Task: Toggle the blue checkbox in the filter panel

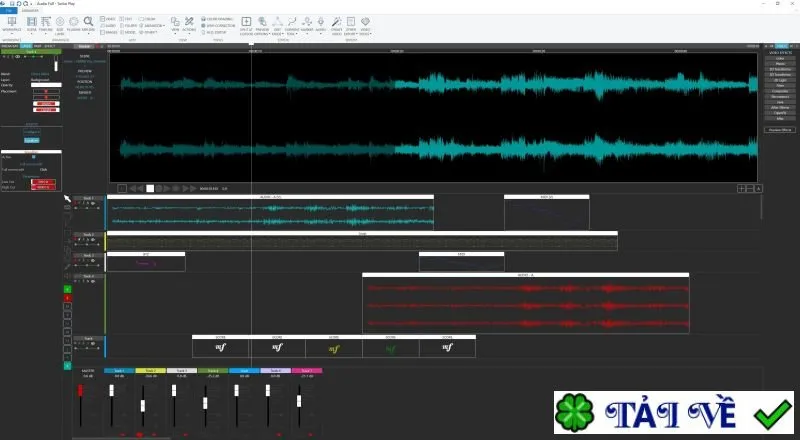Action: tap(34, 157)
